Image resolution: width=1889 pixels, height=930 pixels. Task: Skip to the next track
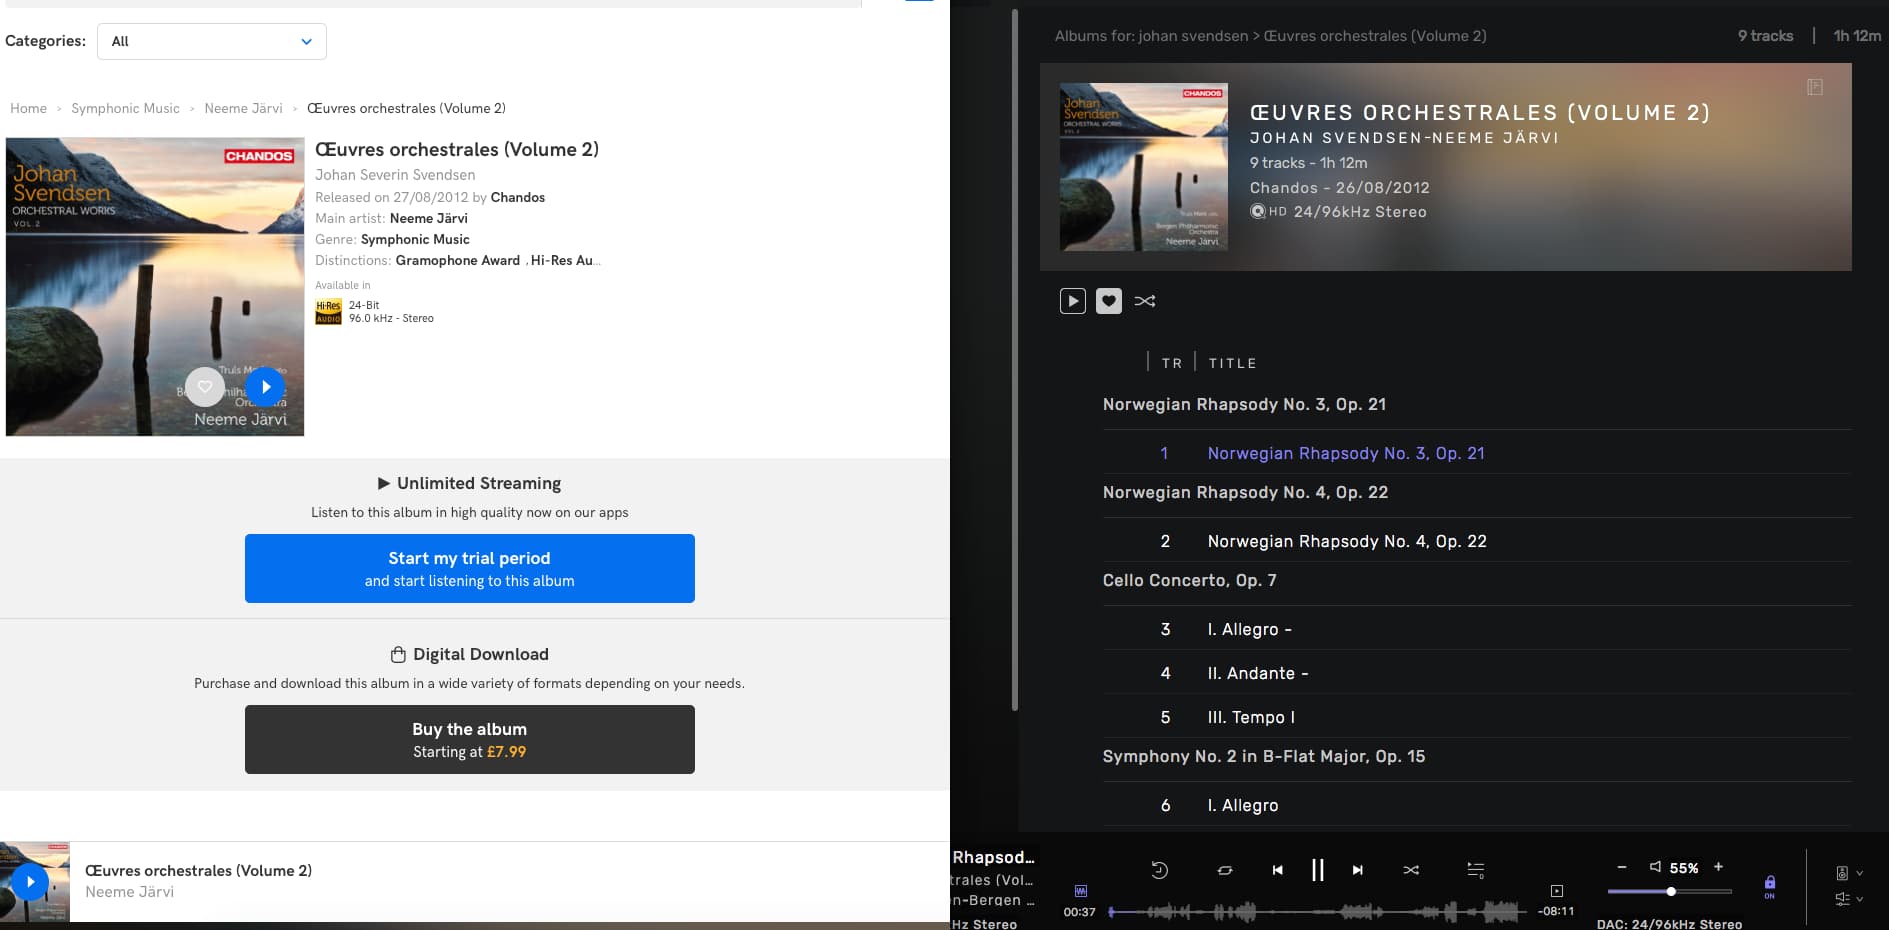click(1357, 870)
